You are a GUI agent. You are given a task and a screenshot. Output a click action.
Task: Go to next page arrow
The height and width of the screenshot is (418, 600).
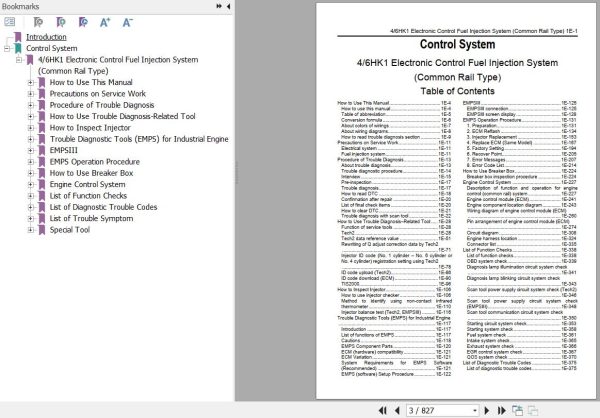coord(487,410)
